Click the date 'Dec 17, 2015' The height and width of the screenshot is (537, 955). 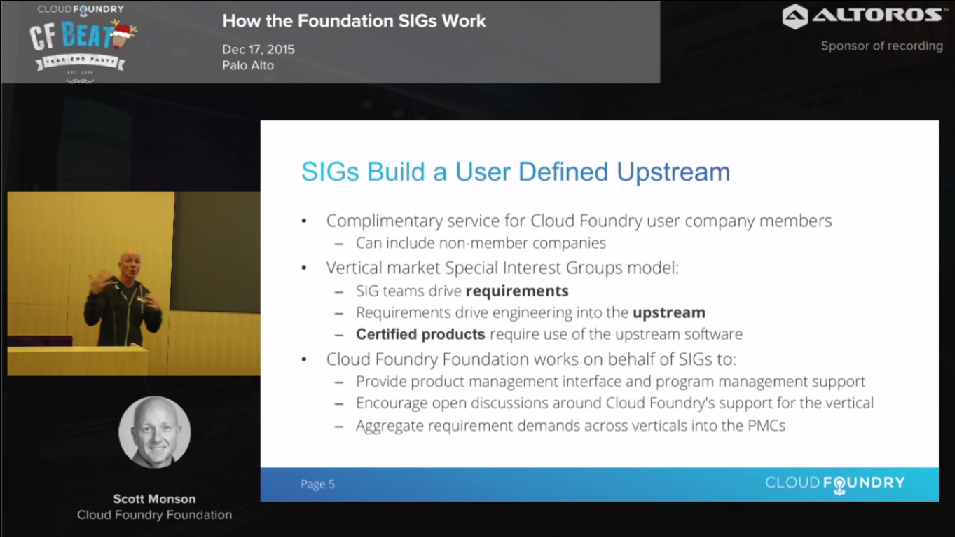(258, 49)
